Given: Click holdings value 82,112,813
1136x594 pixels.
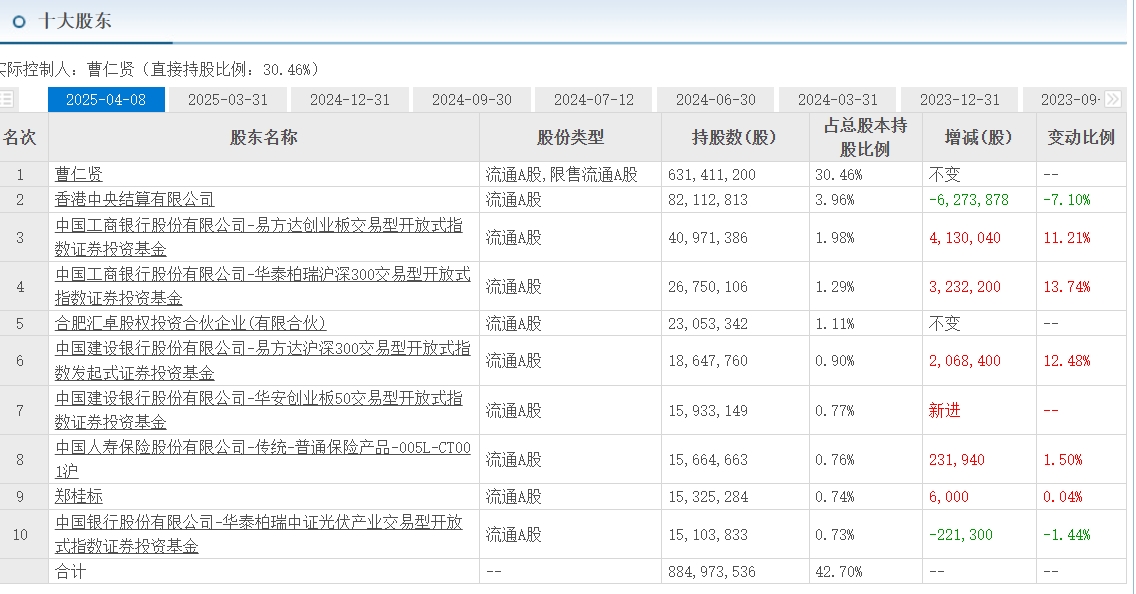Looking at the screenshot, I should pyautogui.click(x=708, y=199).
